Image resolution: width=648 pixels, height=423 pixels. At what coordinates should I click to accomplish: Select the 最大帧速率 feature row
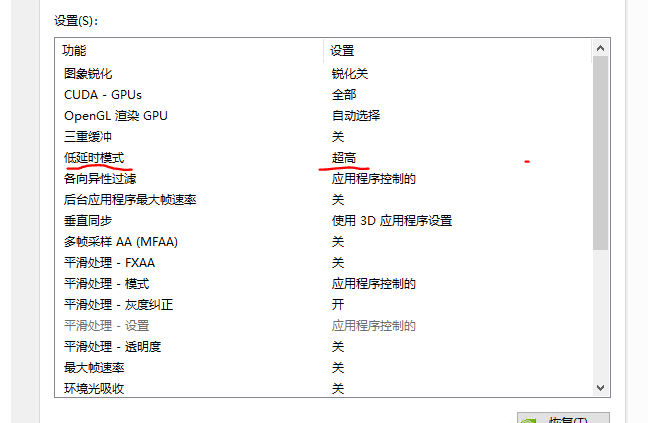[x=94, y=368]
